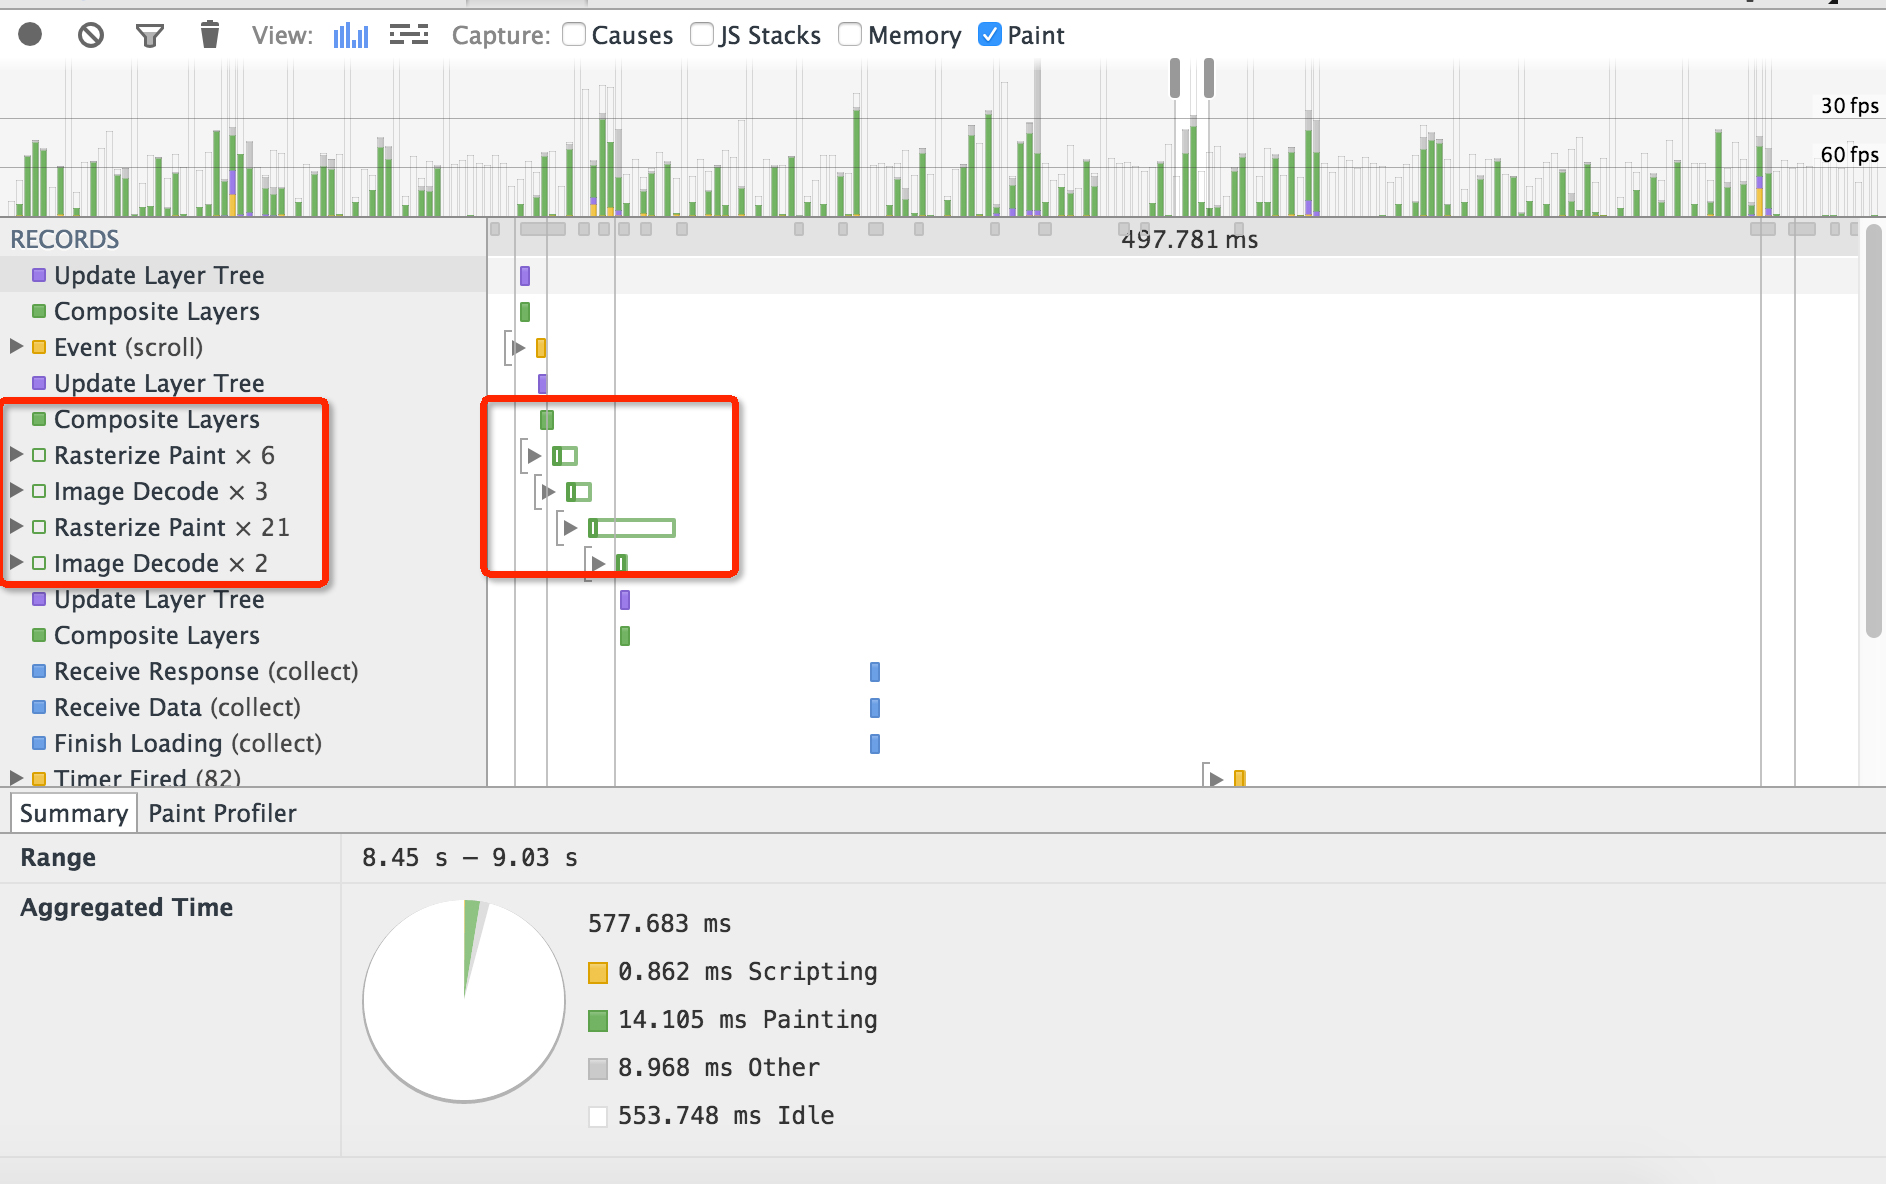The image size is (1886, 1184).
Task: Enable Memory capture checkbox
Action: pos(850,35)
